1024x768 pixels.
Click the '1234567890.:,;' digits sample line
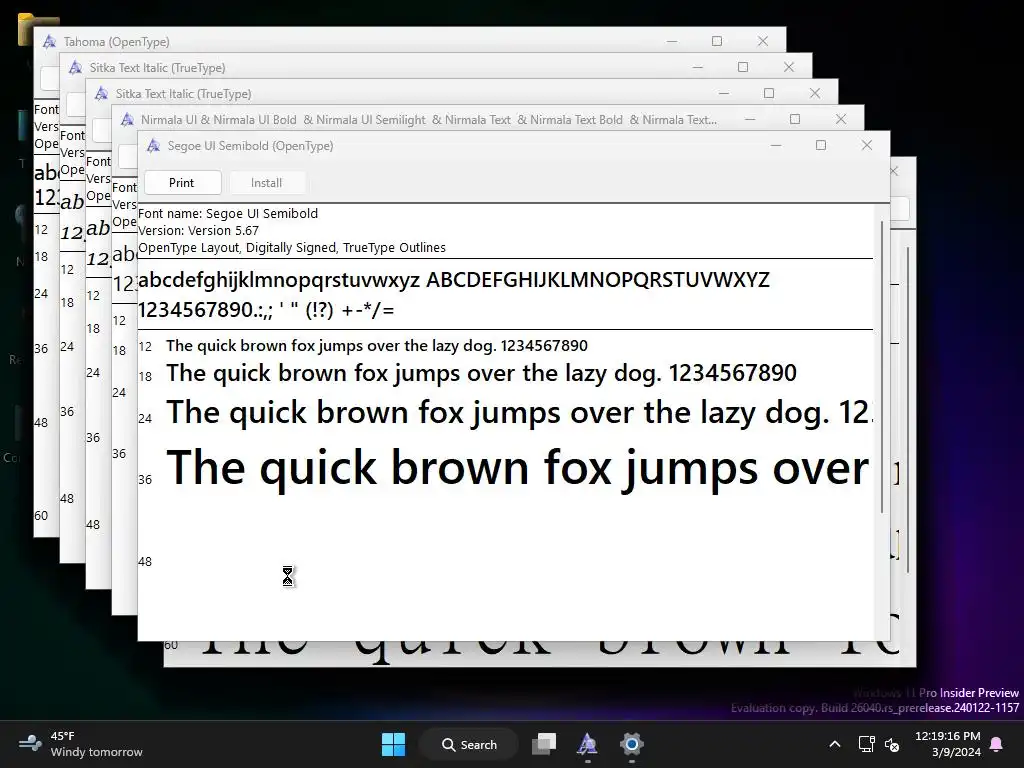click(x=266, y=310)
